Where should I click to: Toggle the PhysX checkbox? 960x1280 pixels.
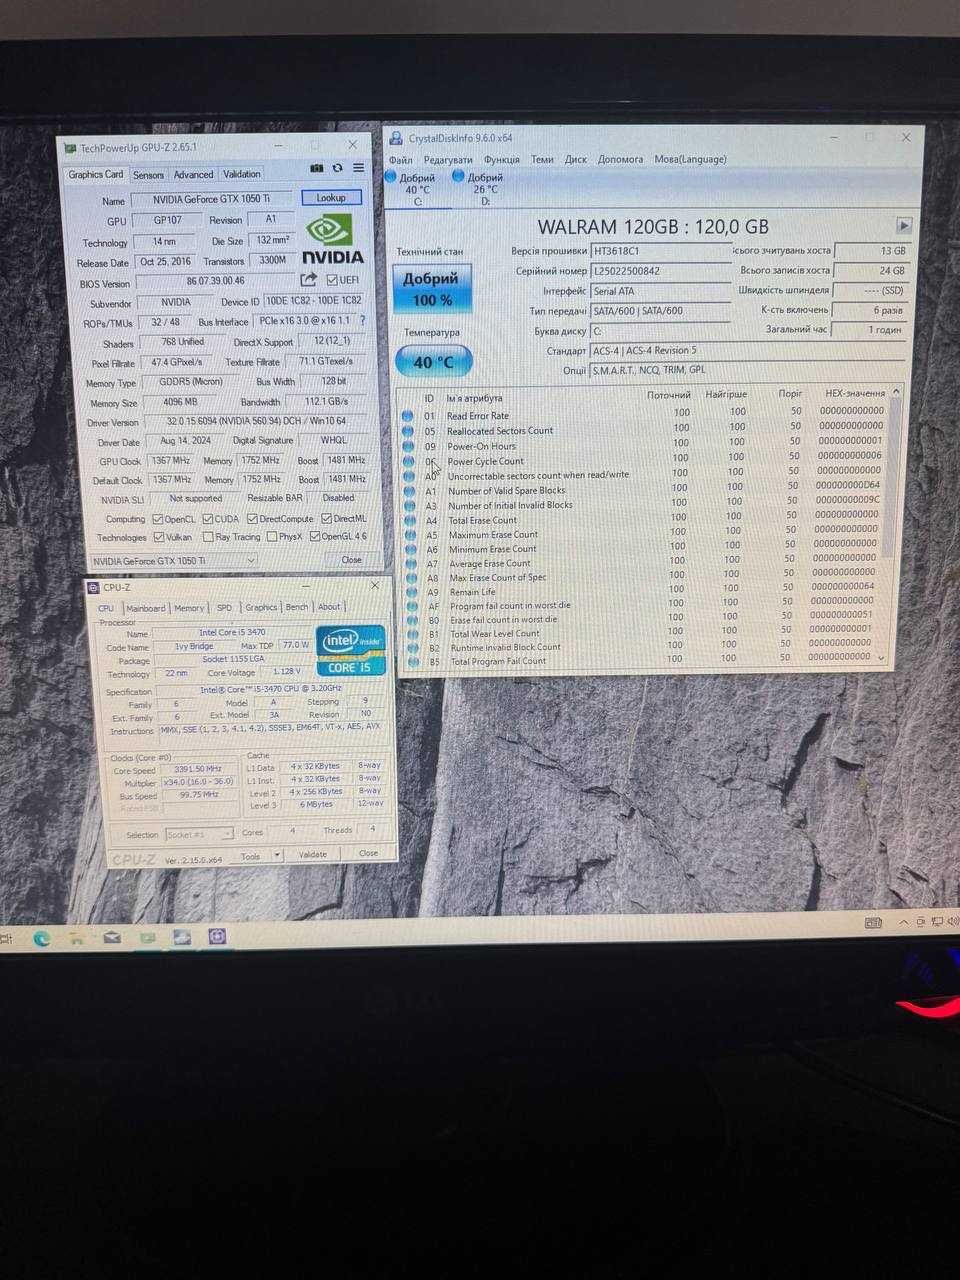[x=272, y=537]
